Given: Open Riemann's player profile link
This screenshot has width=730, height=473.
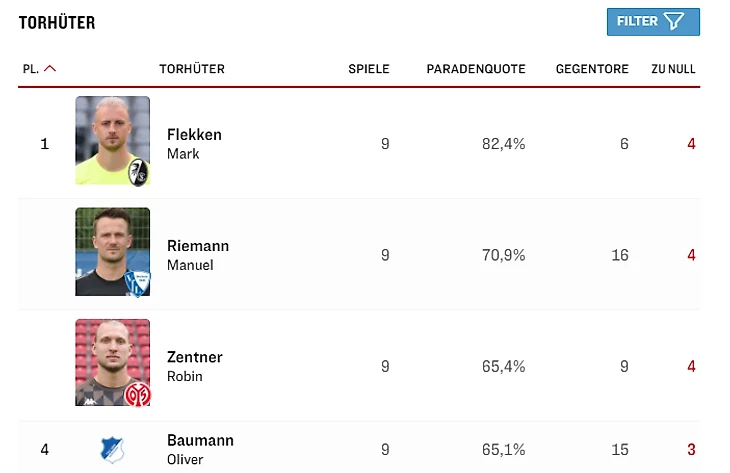Looking at the screenshot, I should pos(198,246).
